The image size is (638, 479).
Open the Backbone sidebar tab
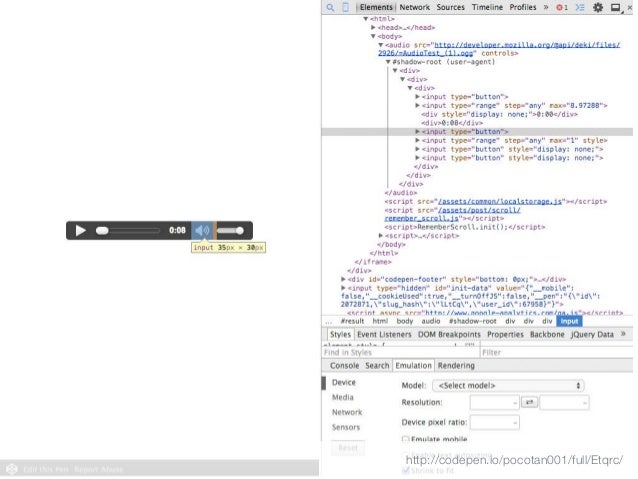click(547, 334)
